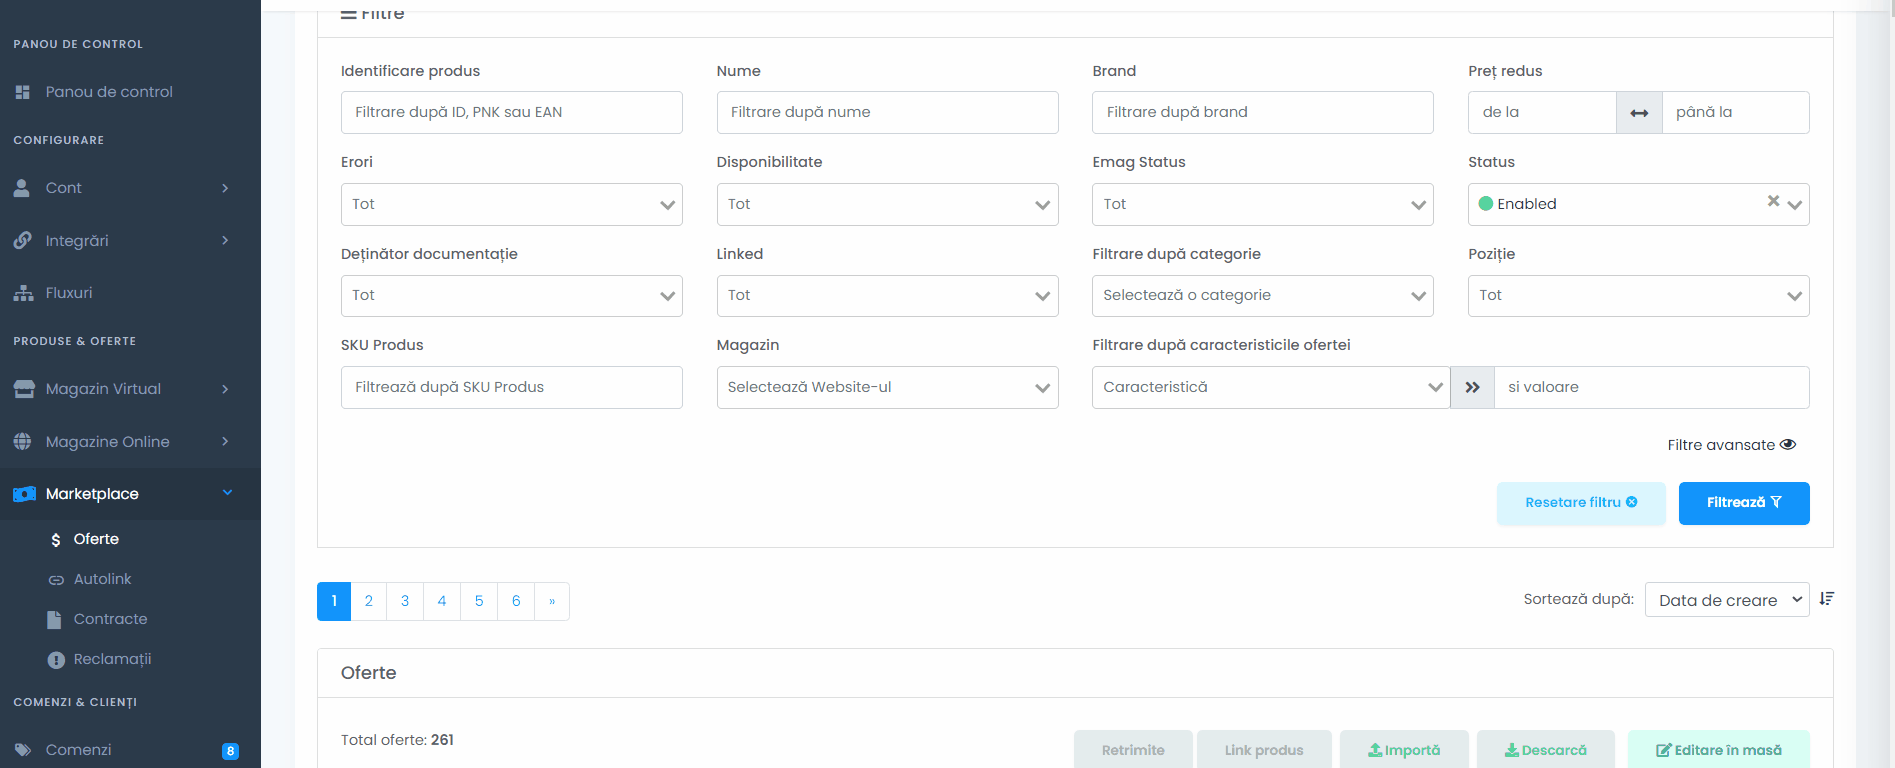Go to pagination page 6
1895x768 pixels.
click(516, 602)
